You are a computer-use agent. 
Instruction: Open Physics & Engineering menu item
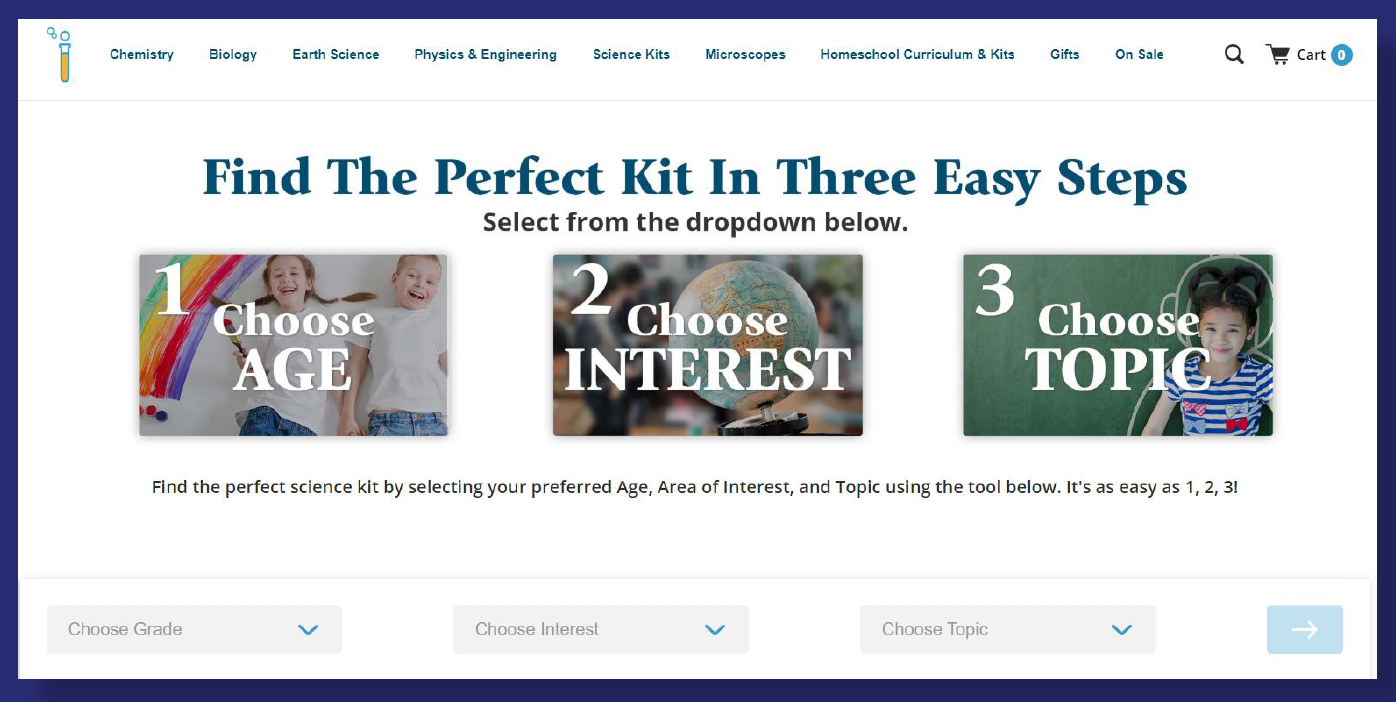[486, 55]
